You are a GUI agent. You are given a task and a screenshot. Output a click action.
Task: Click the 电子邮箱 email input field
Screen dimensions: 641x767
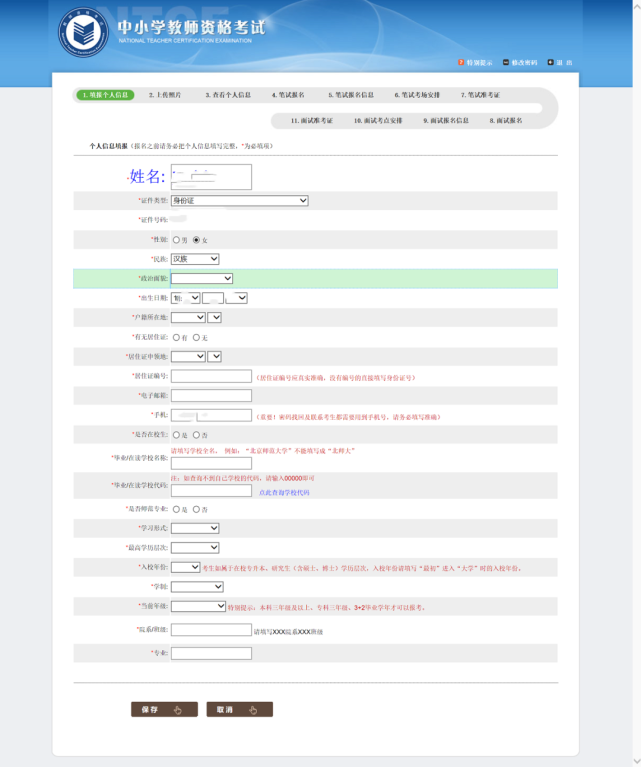[x=211, y=396]
